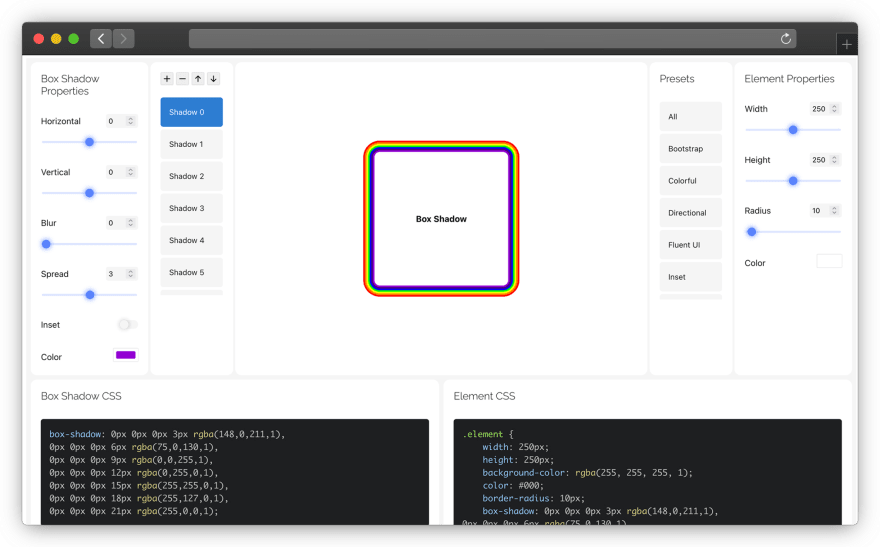Remove shadow layer with minus icon
880x547 pixels.
(x=182, y=79)
